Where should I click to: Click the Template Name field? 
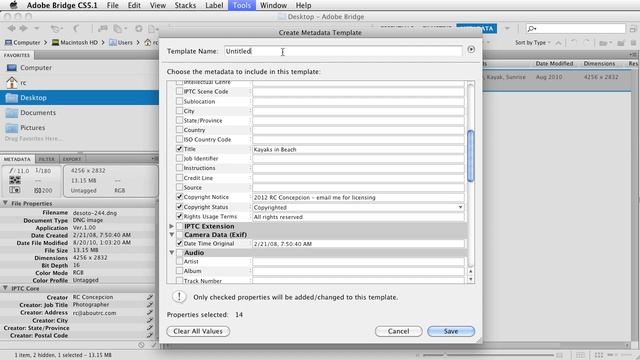343,51
